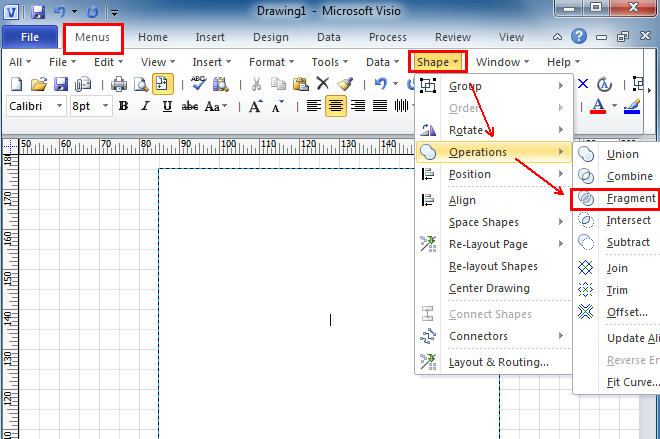Viewport: 660px width, 439px height.
Task: Click the blue Help question mark icon
Action: point(579,36)
